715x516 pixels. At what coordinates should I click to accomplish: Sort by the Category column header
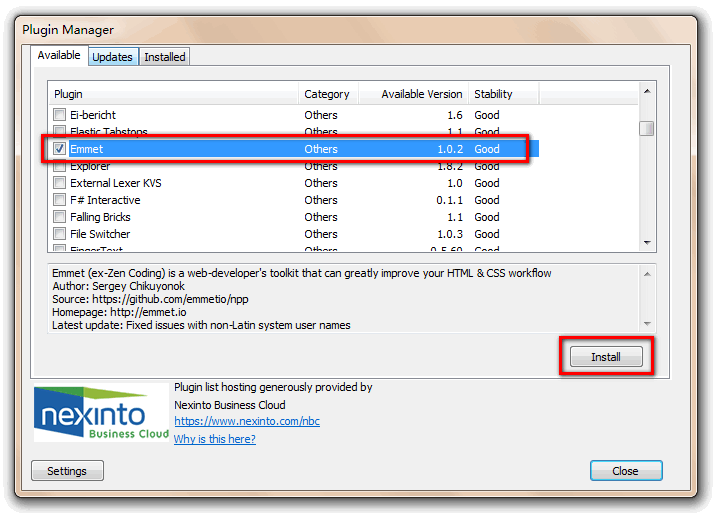pyautogui.click(x=328, y=94)
